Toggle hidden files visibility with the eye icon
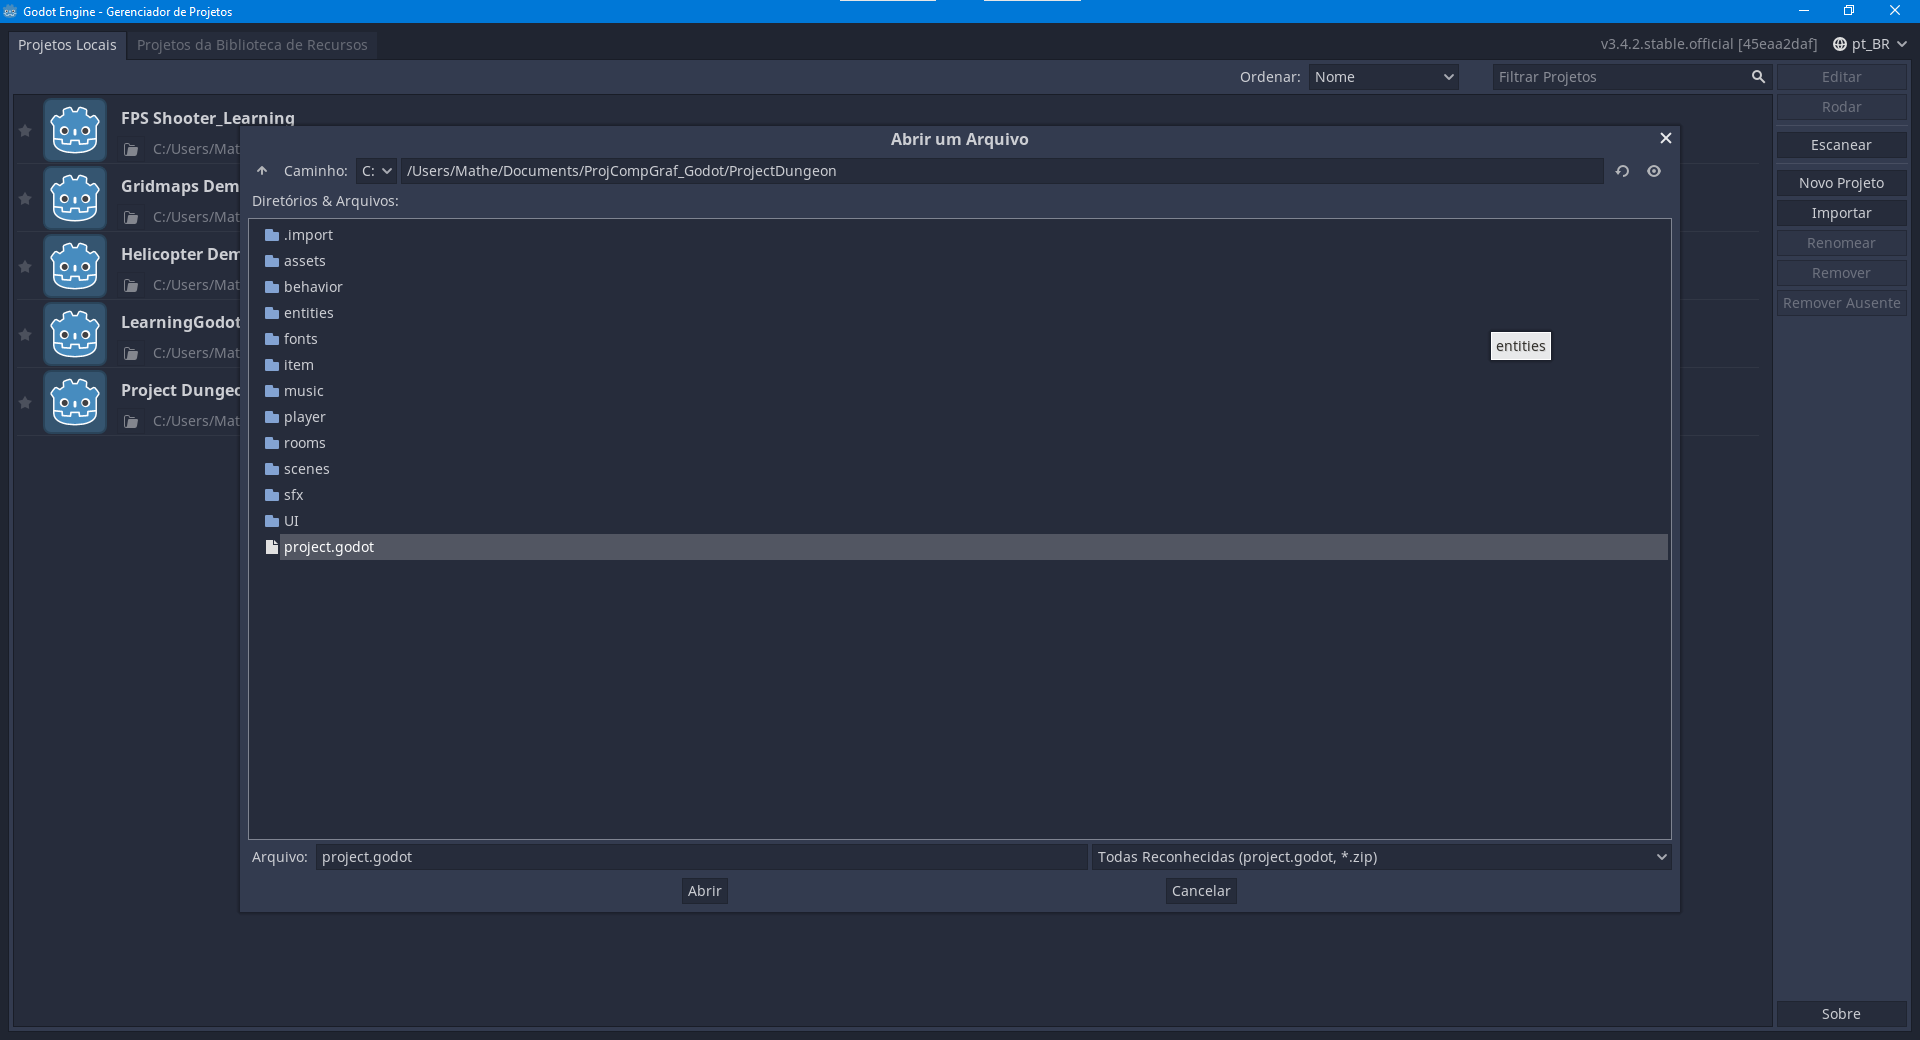1920x1040 pixels. coord(1654,171)
